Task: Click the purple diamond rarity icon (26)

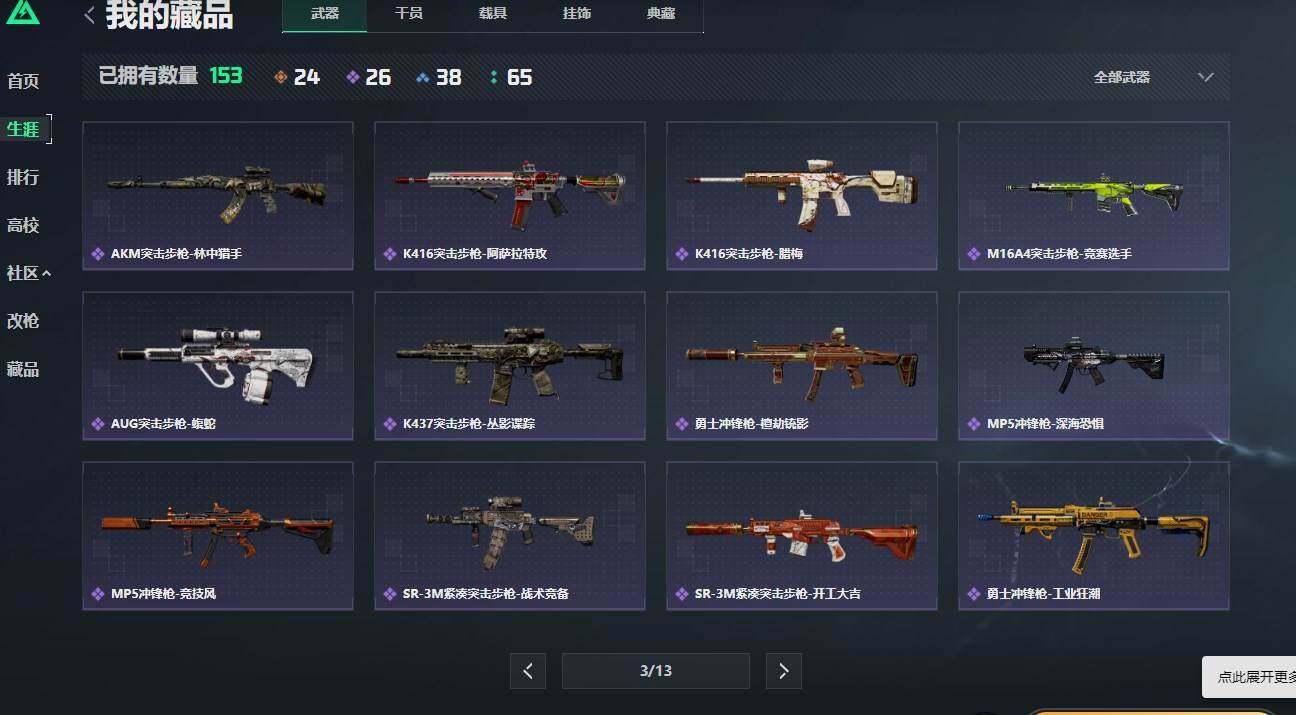Action: [x=352, y=77]
